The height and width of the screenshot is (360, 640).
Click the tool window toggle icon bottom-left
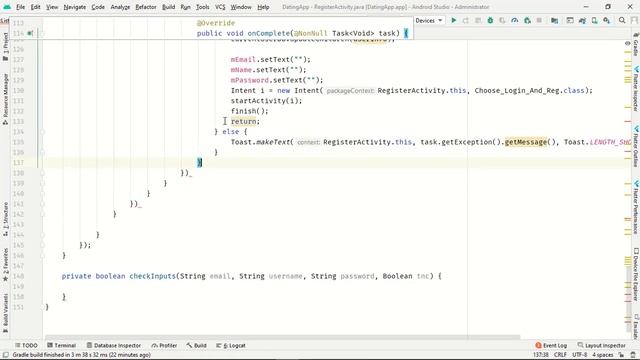click(5, 355)
